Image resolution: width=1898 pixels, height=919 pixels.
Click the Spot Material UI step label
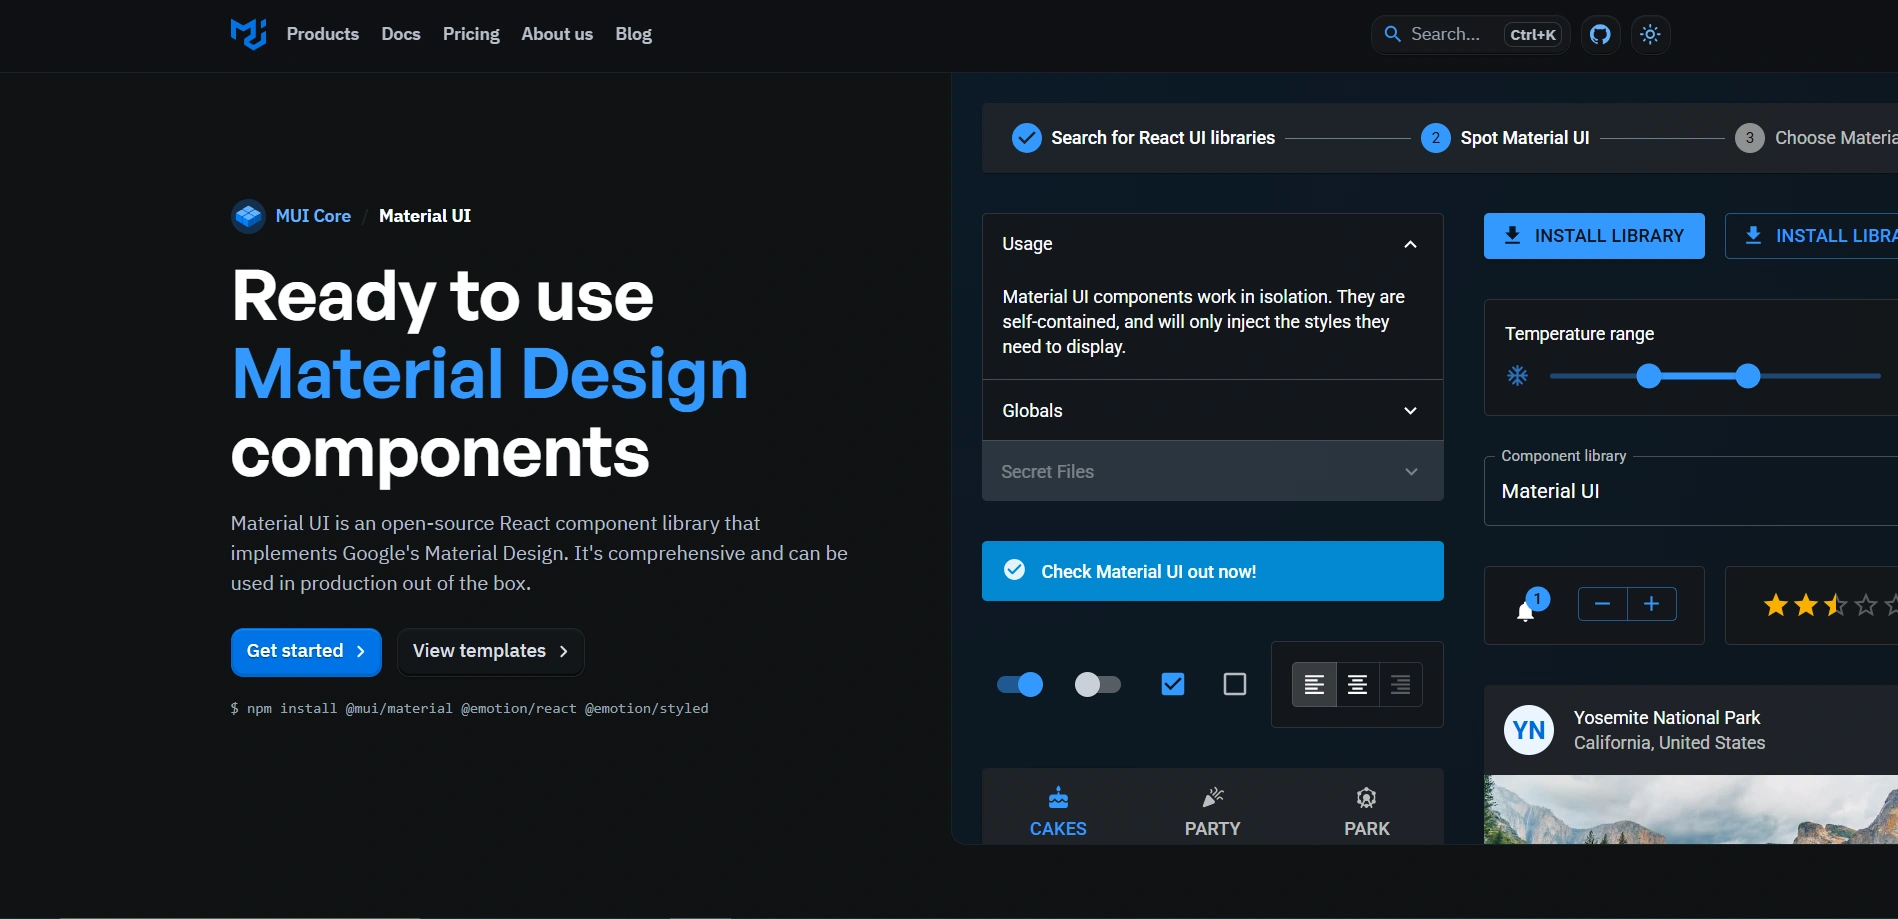(1524, 138)
